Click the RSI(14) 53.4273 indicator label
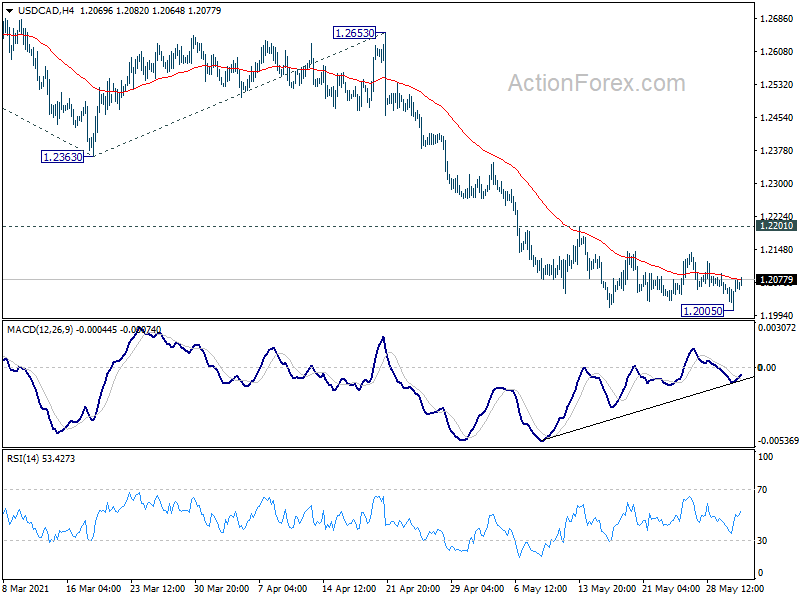This screenshot has height=600, width=800. [x=41, y=459]
